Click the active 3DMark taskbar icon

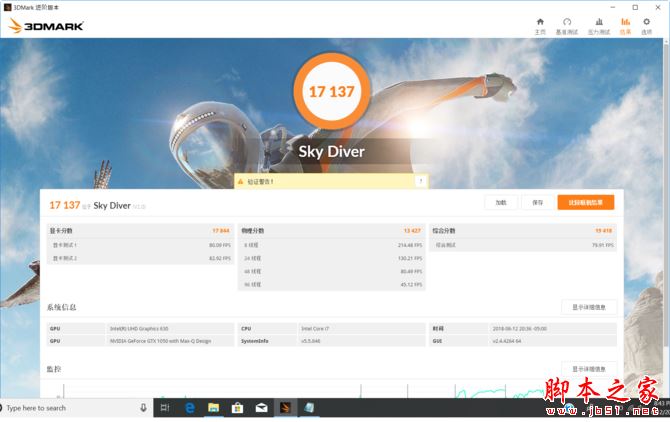[285, 408]
